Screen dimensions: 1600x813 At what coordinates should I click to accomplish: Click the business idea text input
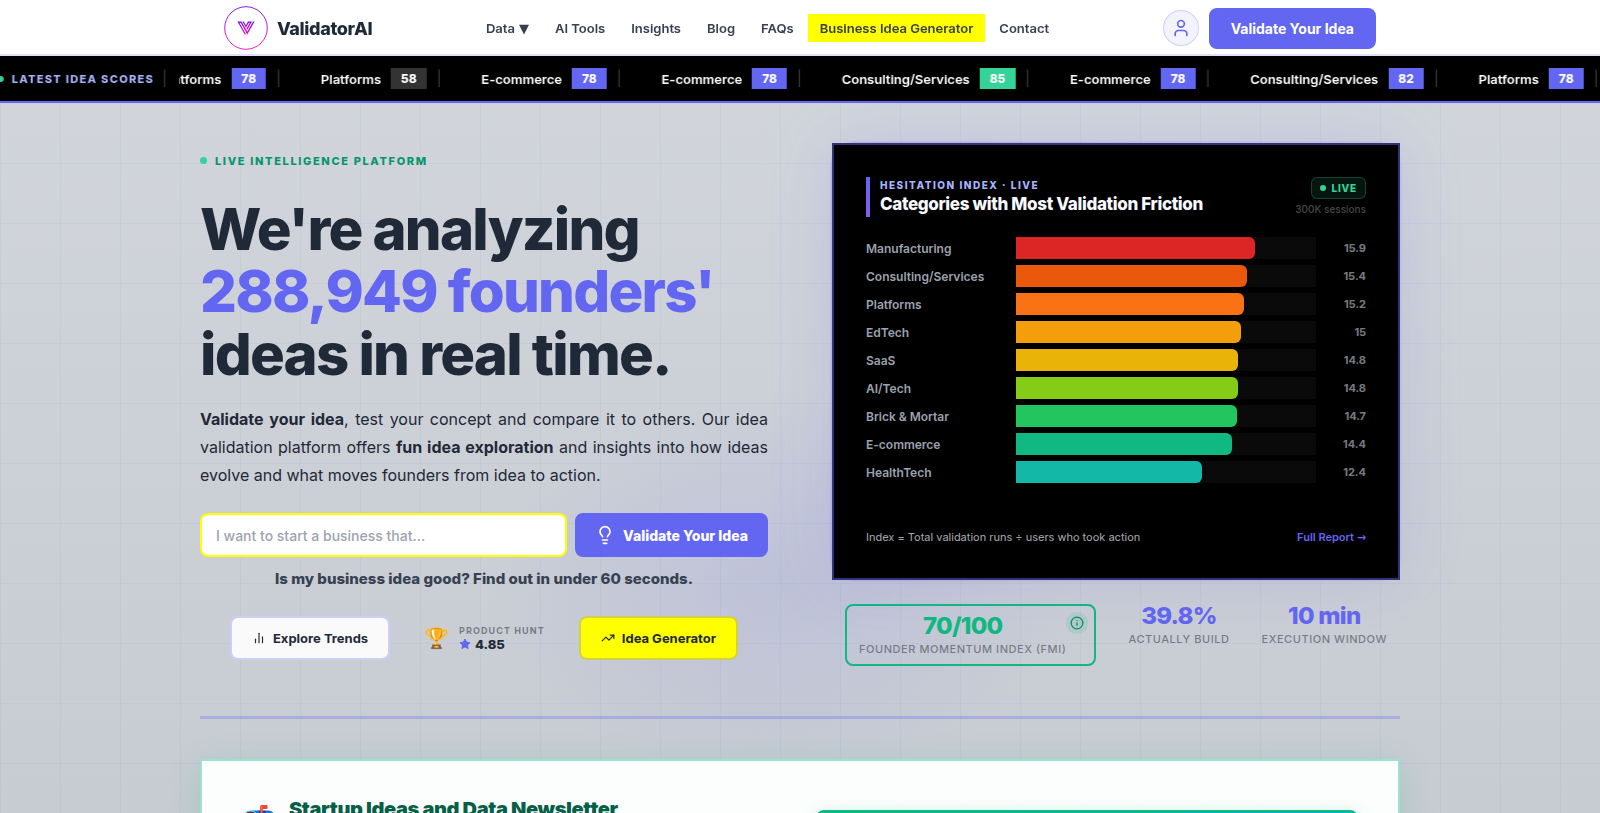coord(384,535)
